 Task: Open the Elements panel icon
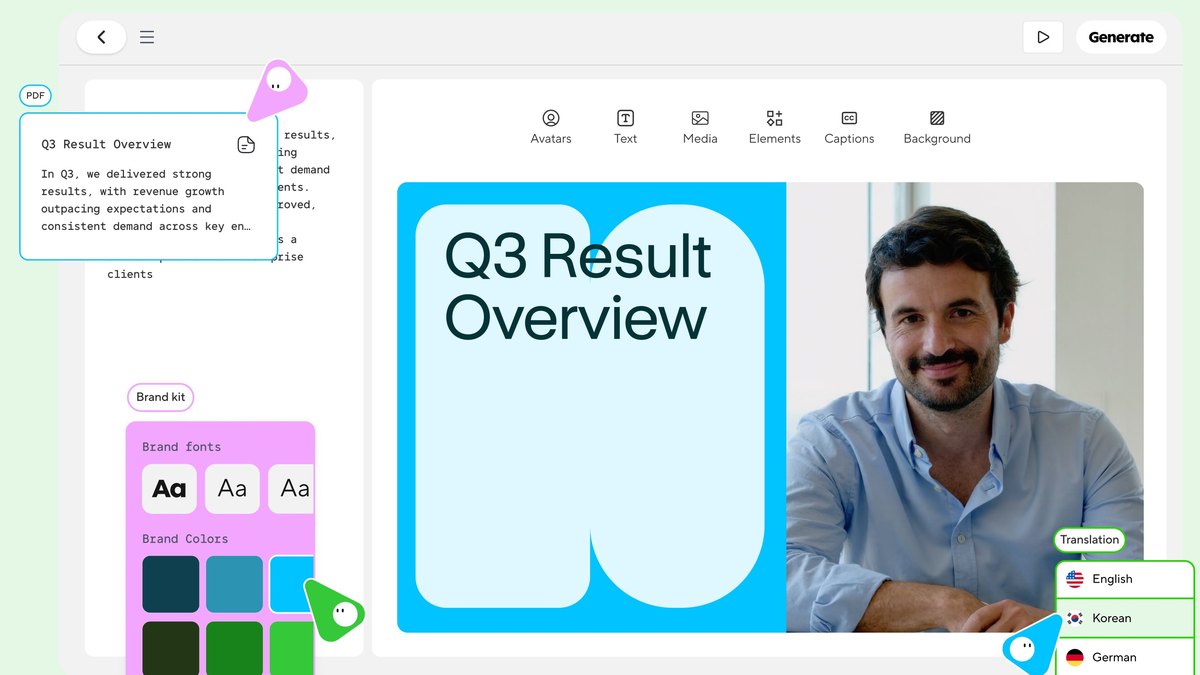point(774,118)
